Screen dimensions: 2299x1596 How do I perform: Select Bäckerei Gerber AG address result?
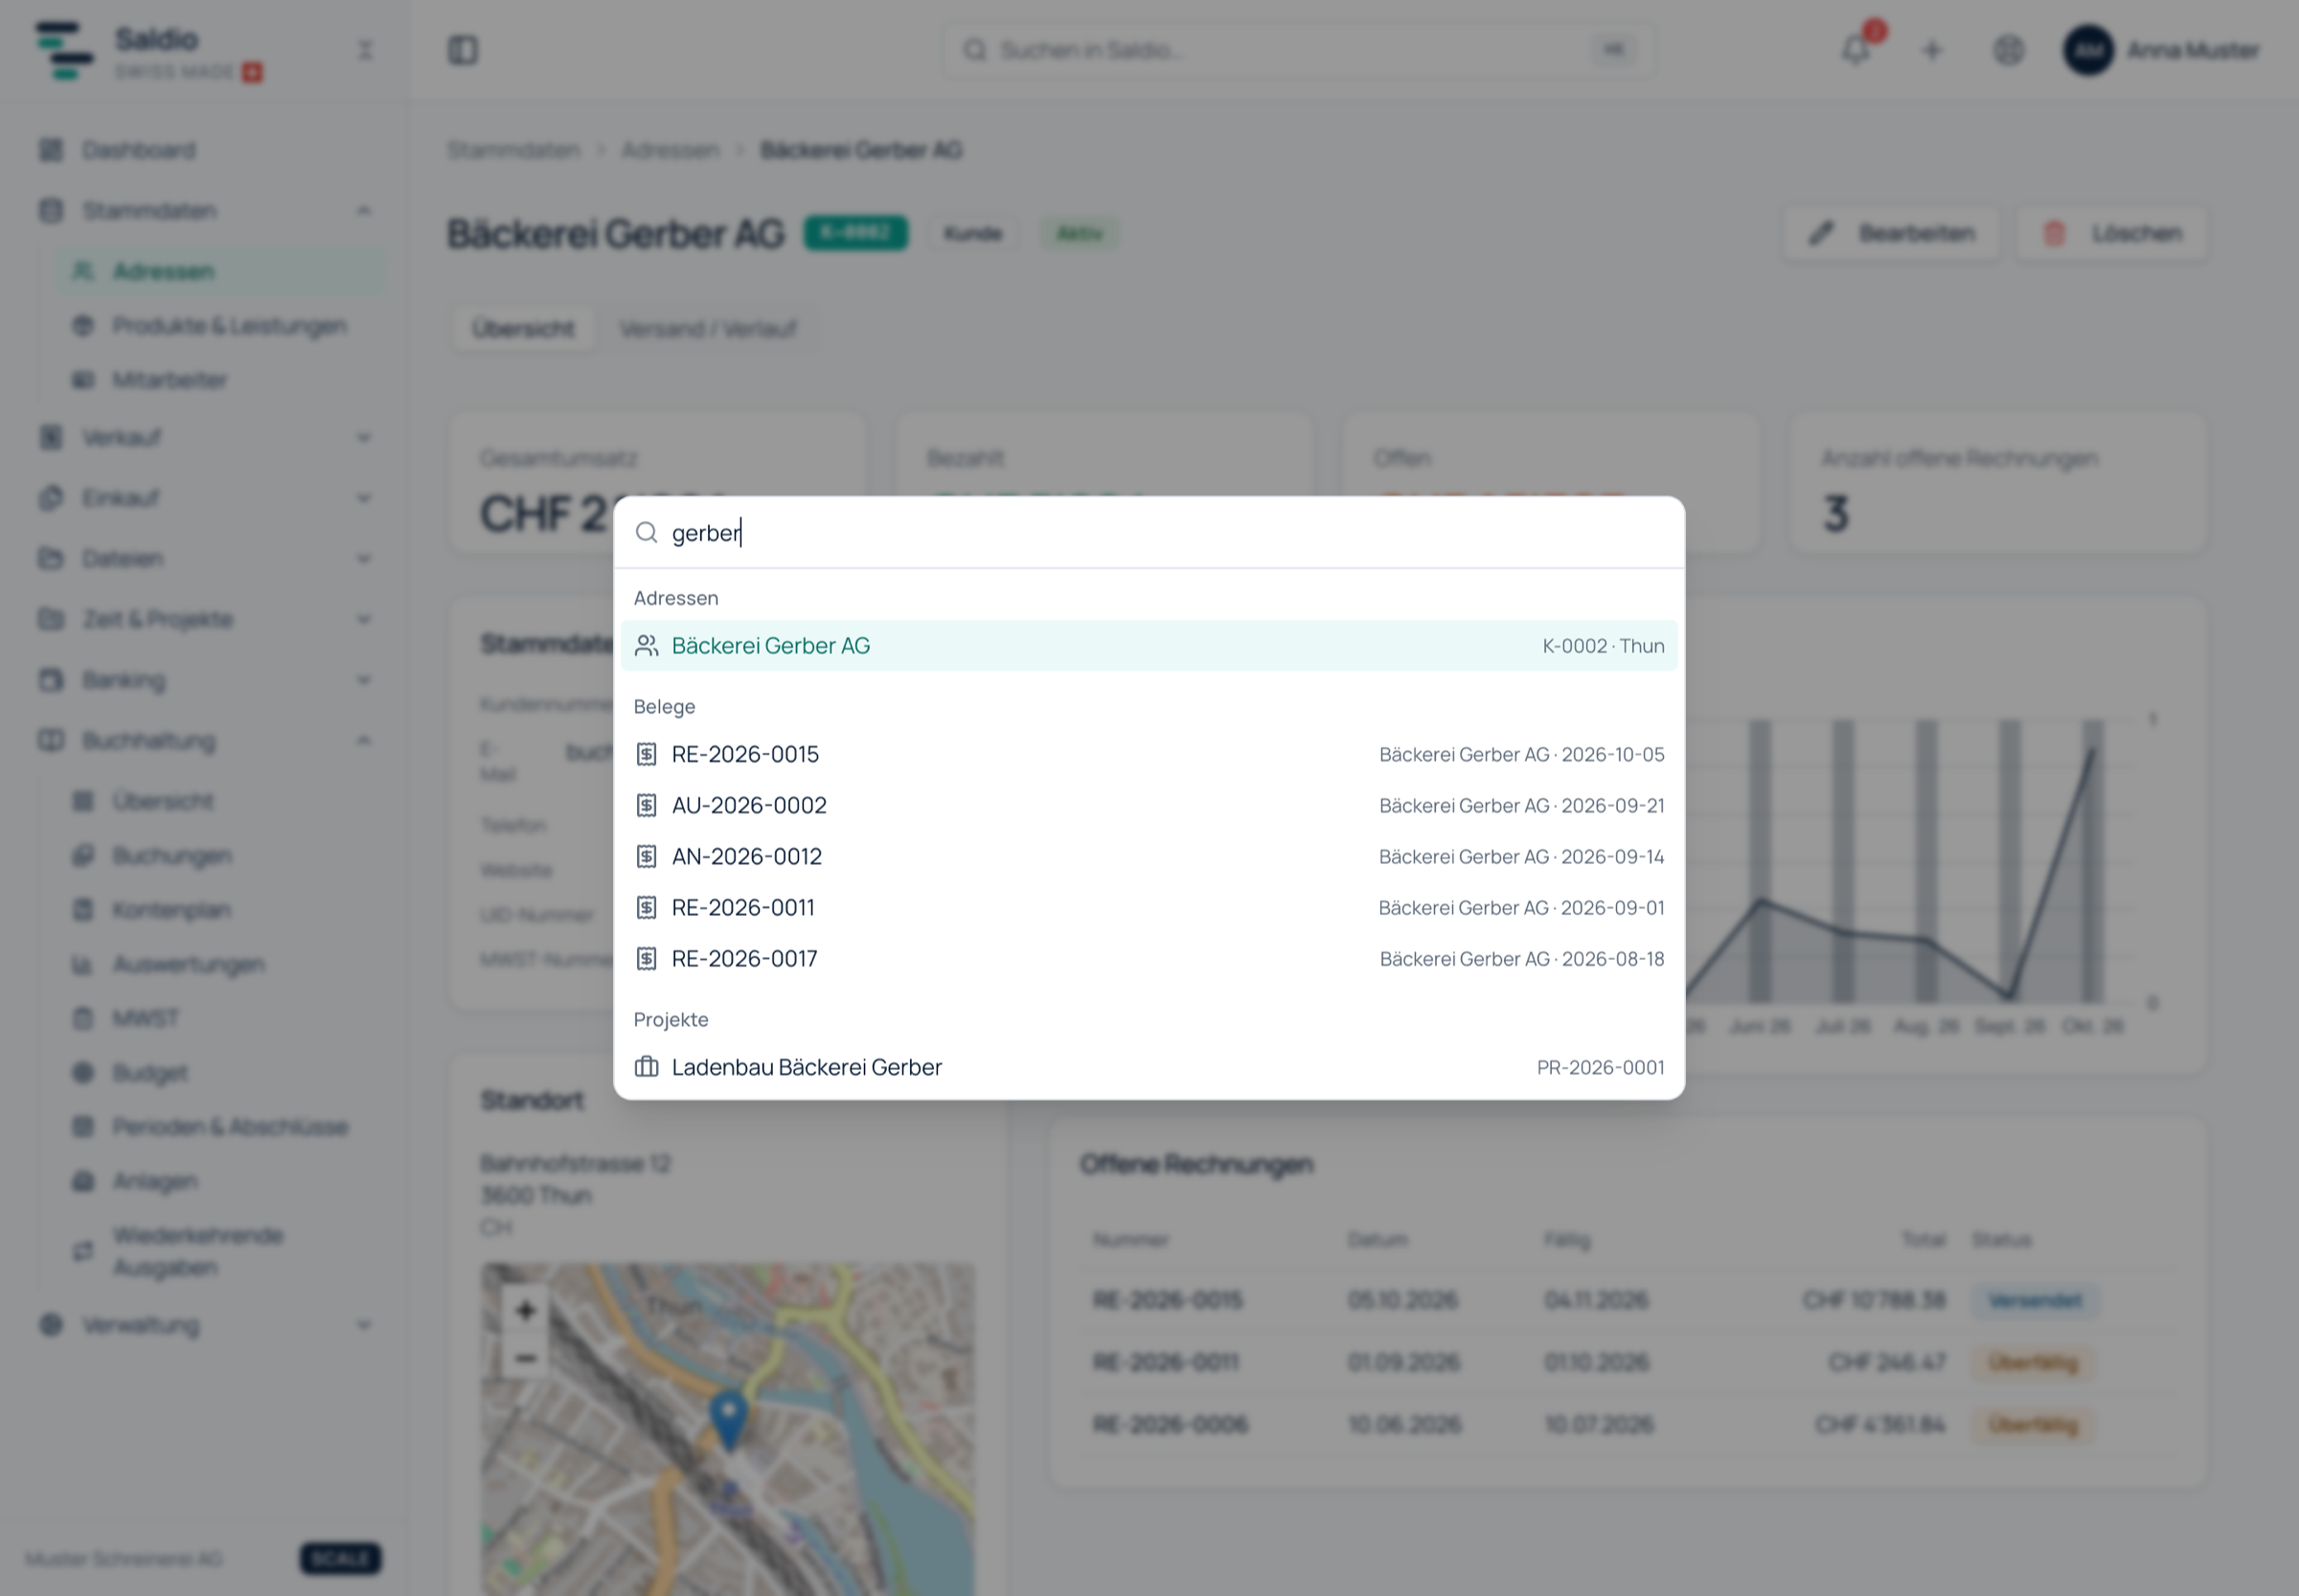[1149, 645]
